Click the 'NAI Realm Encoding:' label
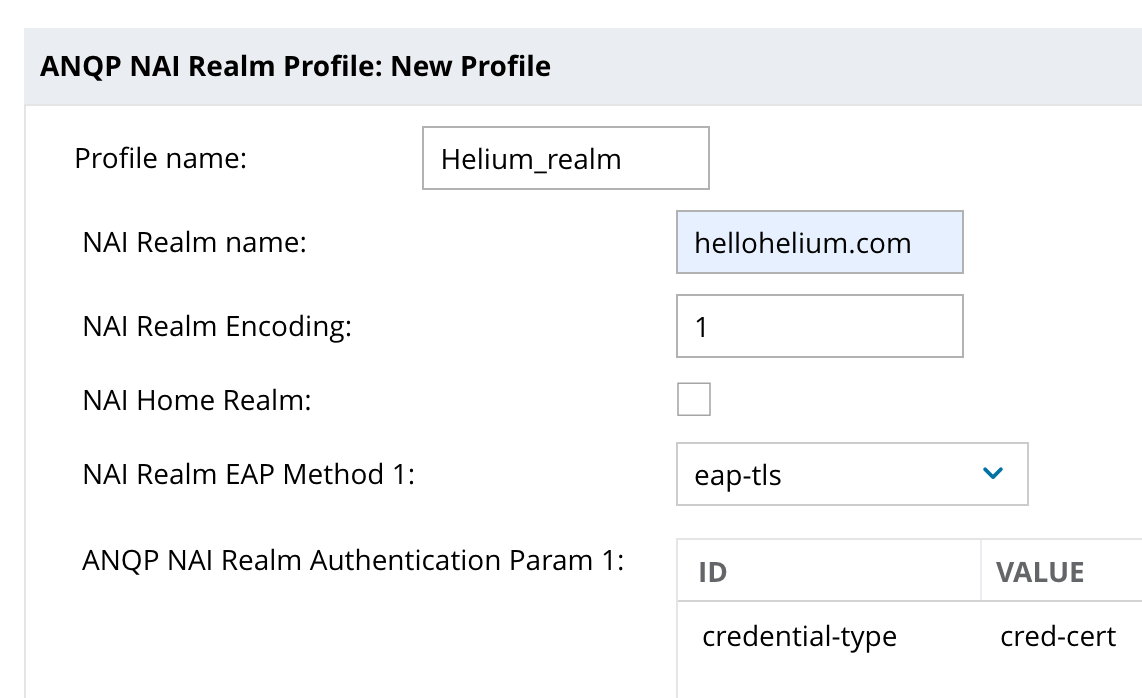 tap(217, 326)
